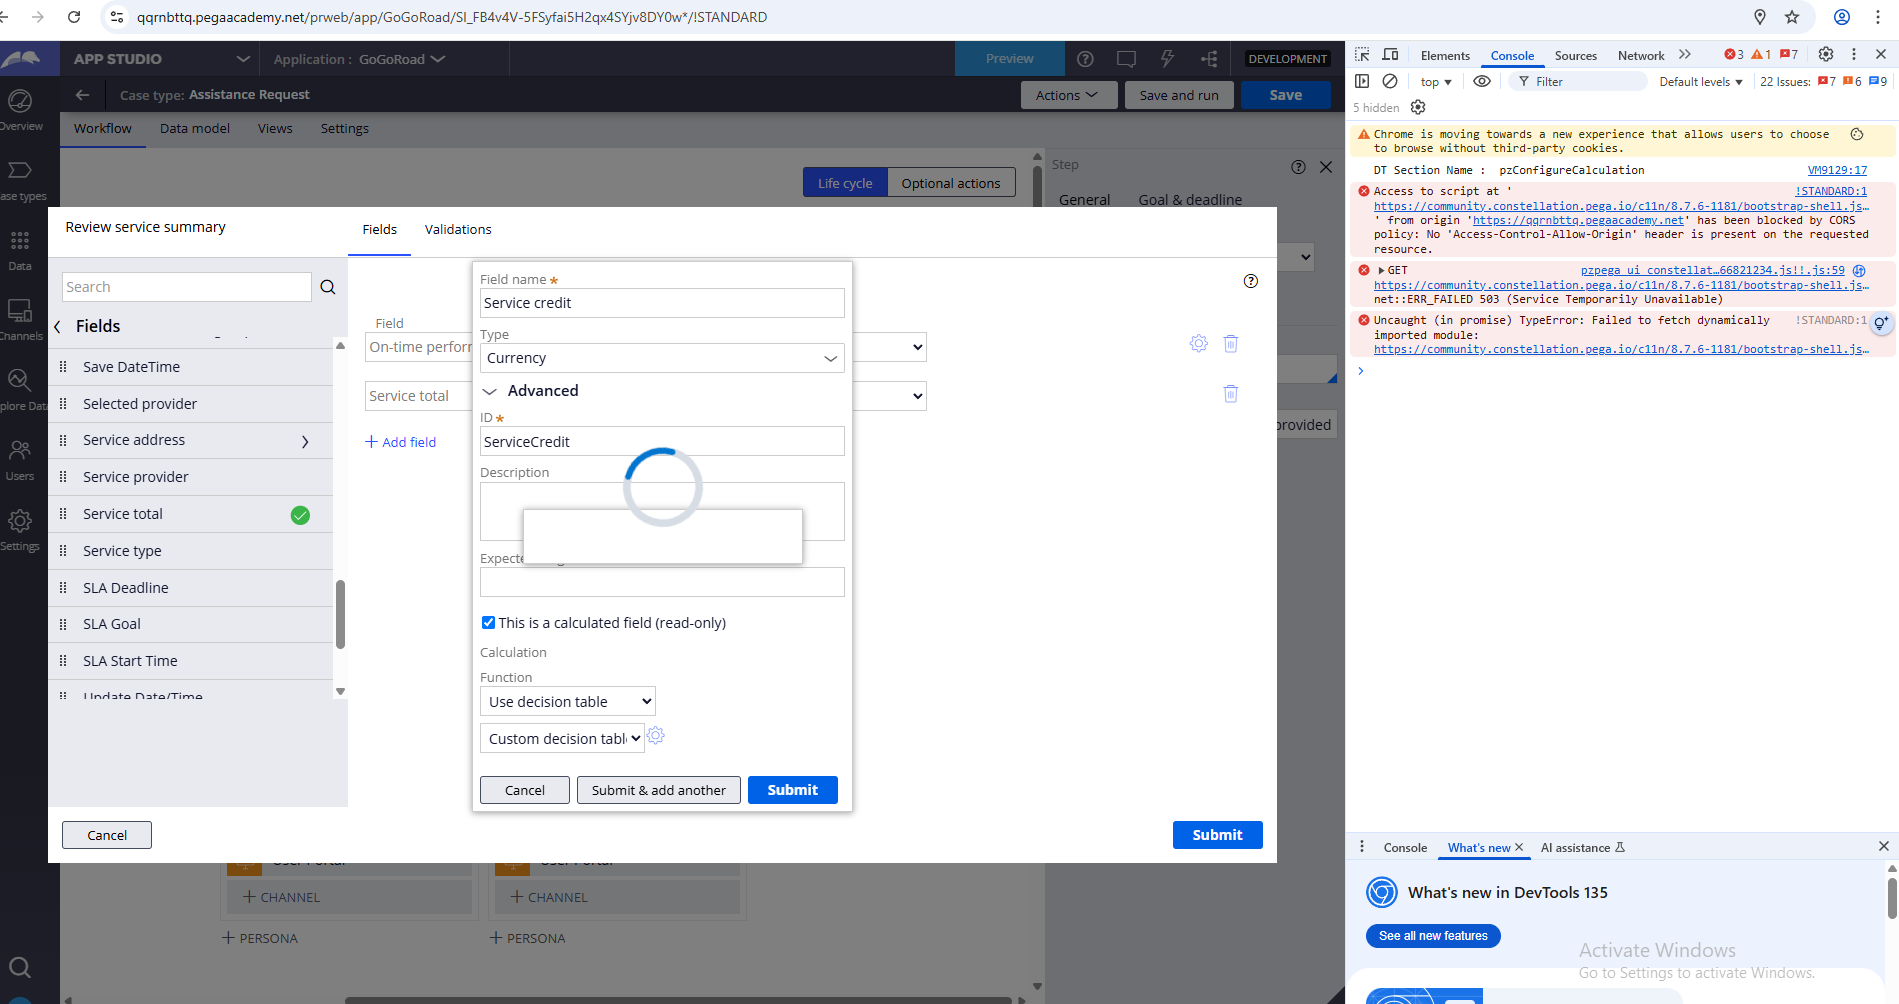The width and height of the screenshot is (1899, 1004).
Task: Delete the On-time performance field row
Action: click(x=1231, y=344)
